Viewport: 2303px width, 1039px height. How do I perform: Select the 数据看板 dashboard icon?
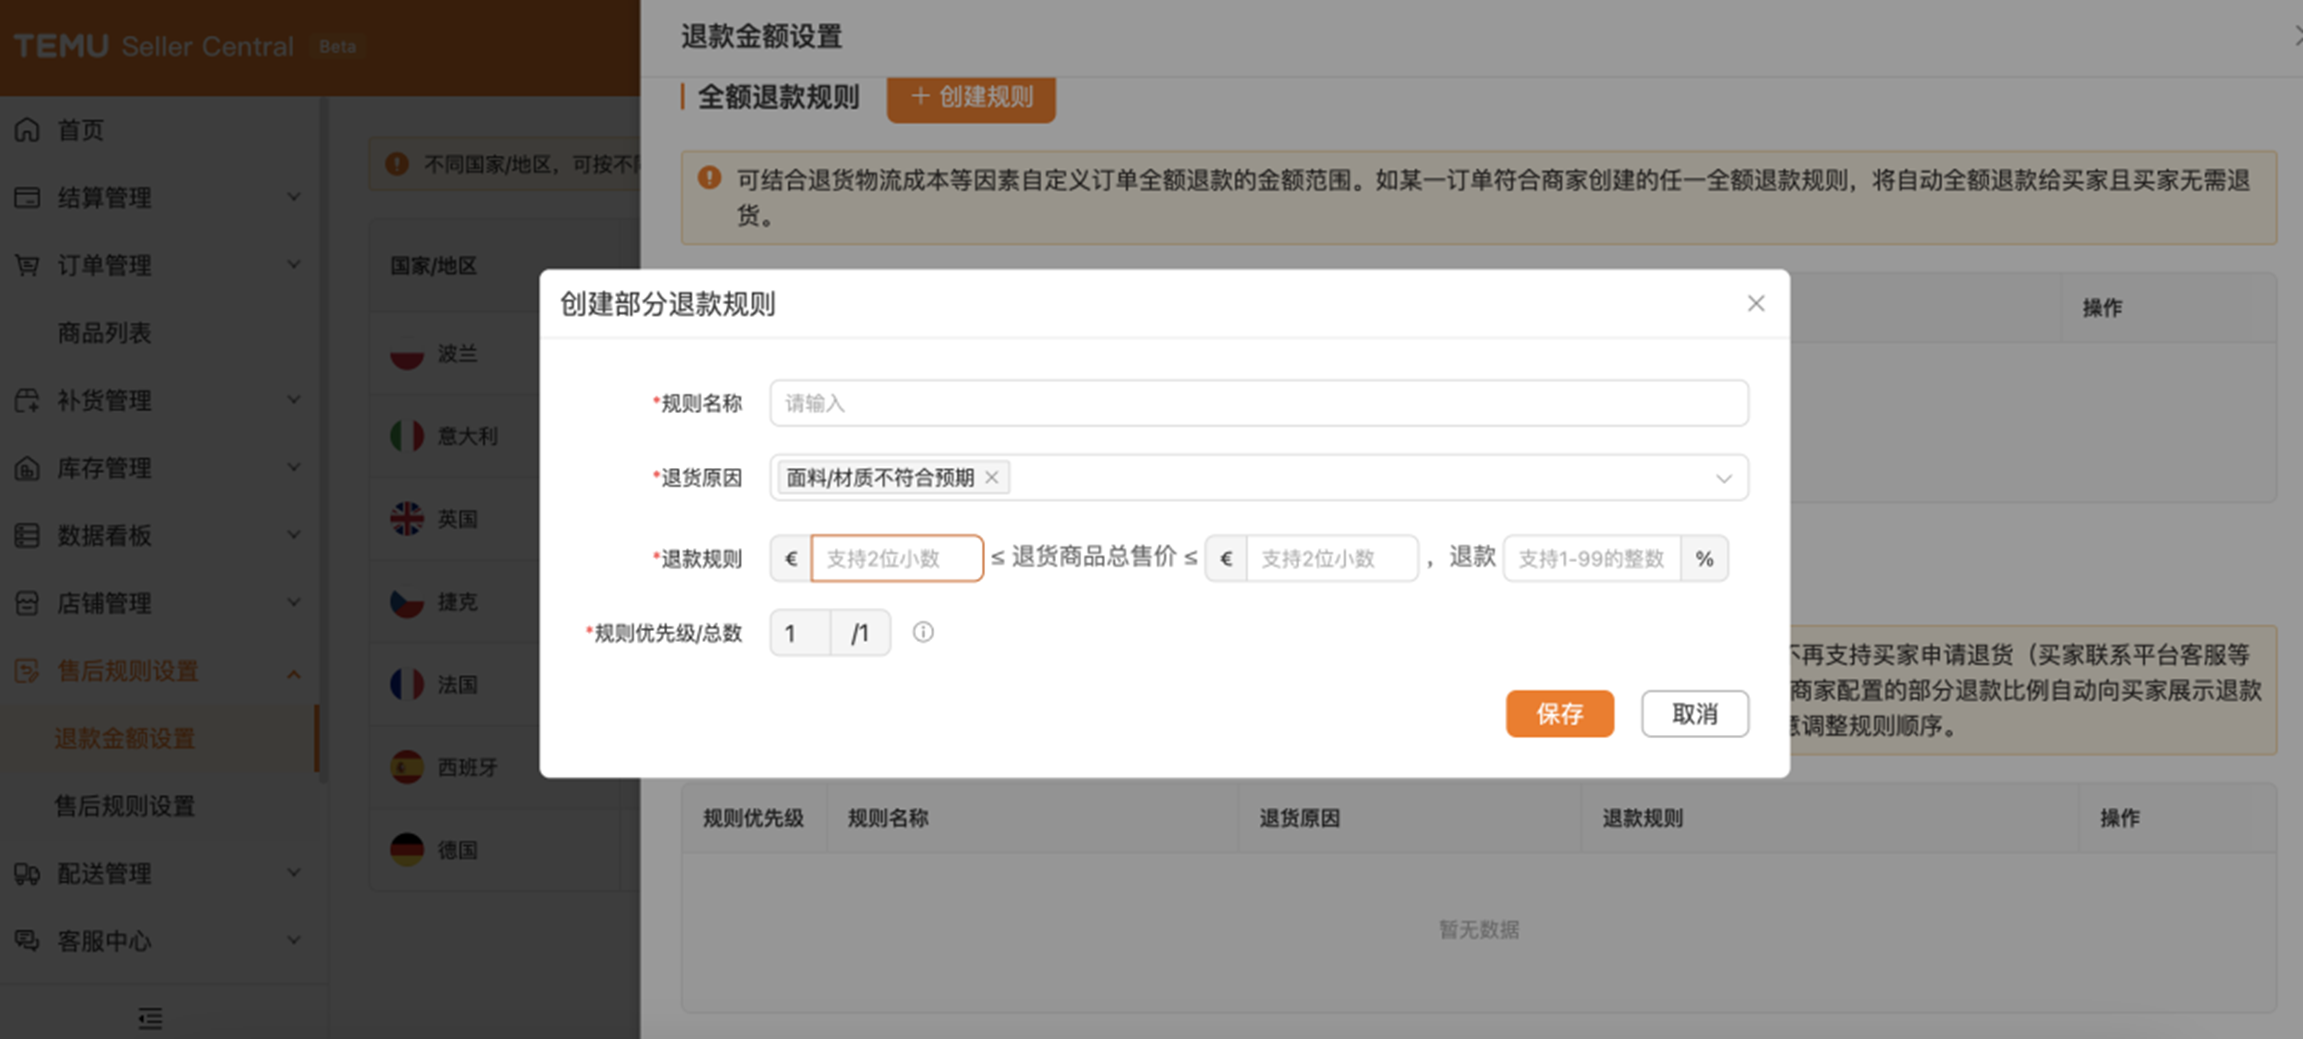[x=27, y=535]
